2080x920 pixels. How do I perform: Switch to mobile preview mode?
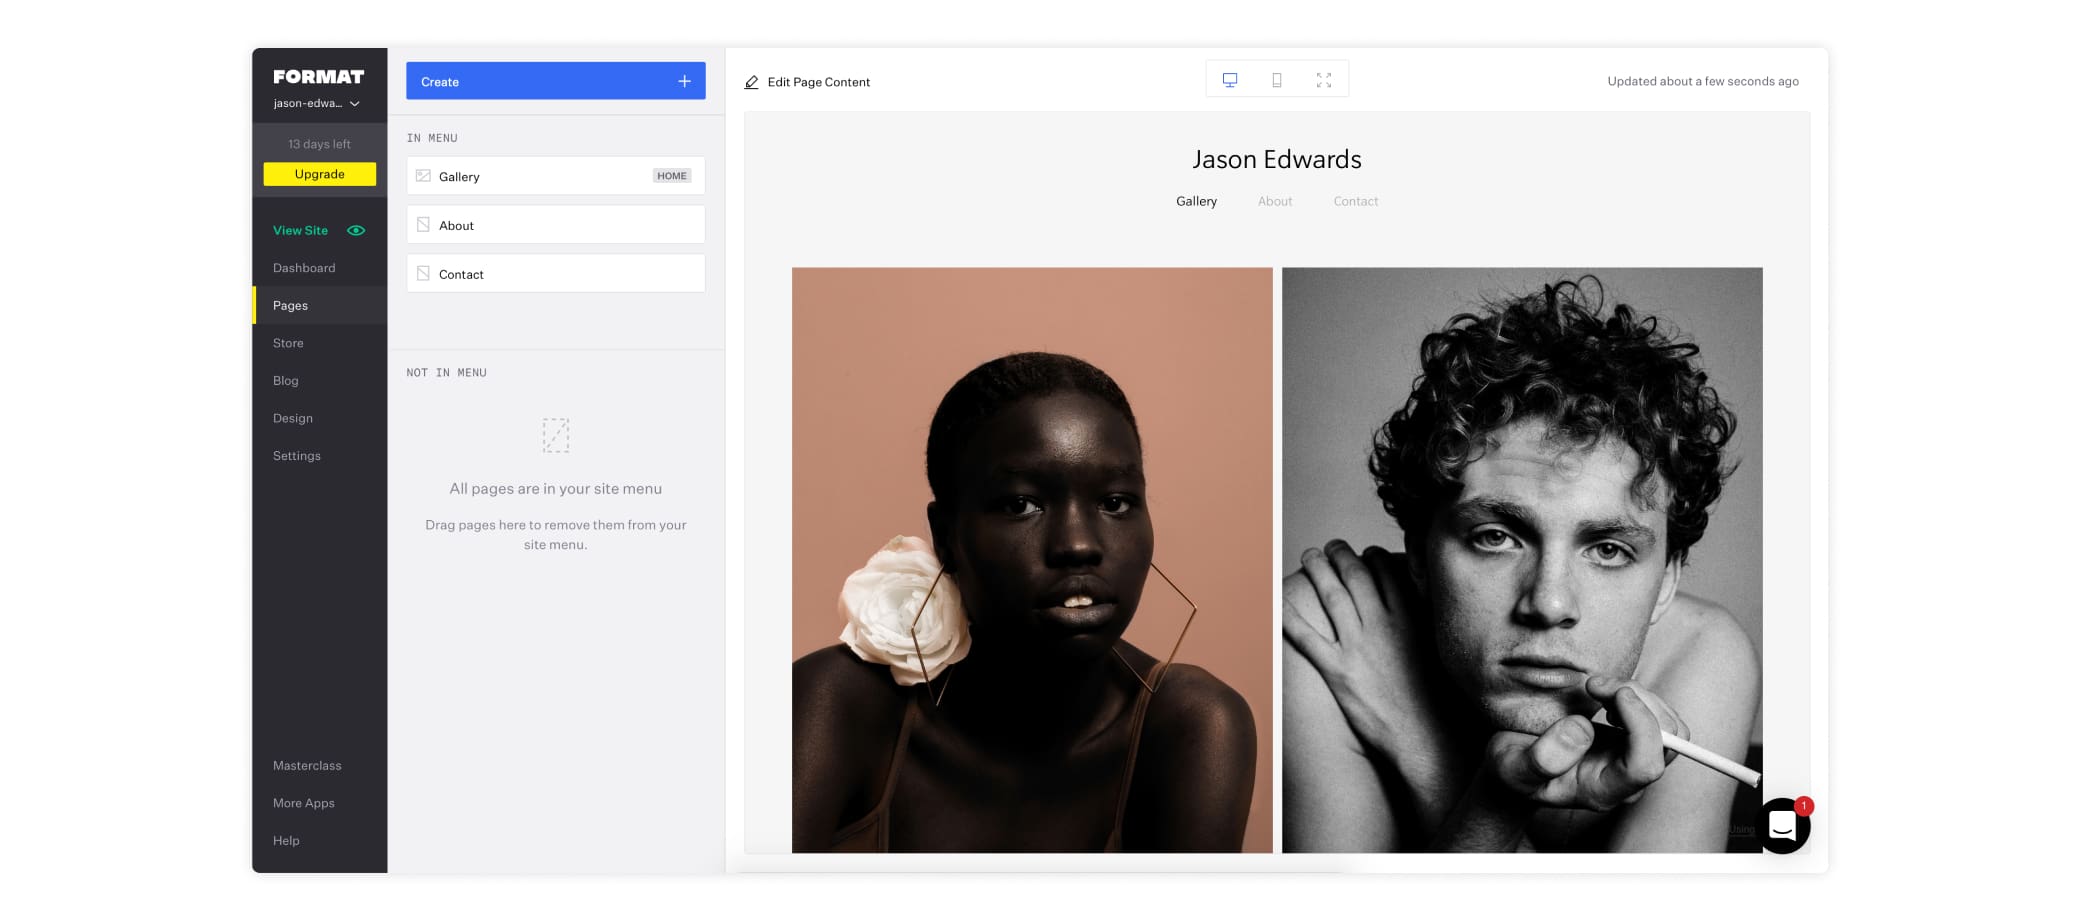(x=1277, y=79)
